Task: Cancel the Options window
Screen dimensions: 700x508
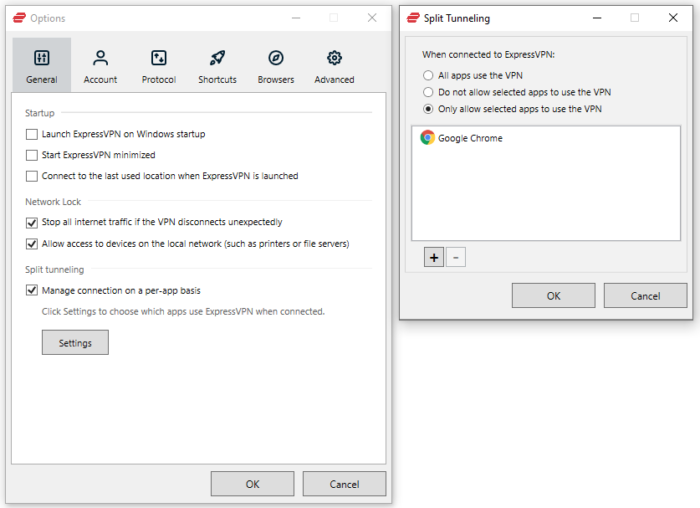Action: tap(344, 484)
